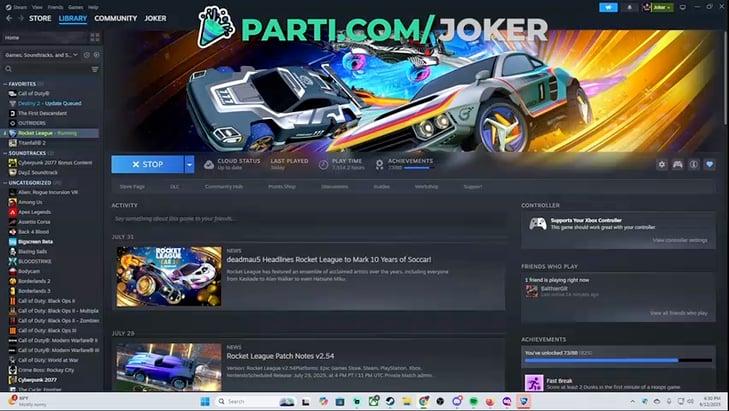Open advanced filter options icon beside search
Screen dimensions: 729x411
point(95,69)
